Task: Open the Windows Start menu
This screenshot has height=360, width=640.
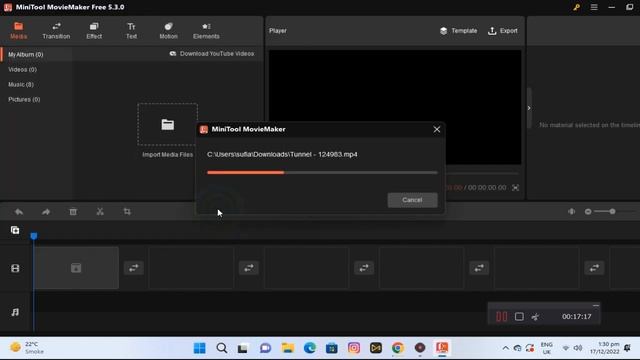Action: 200,348
